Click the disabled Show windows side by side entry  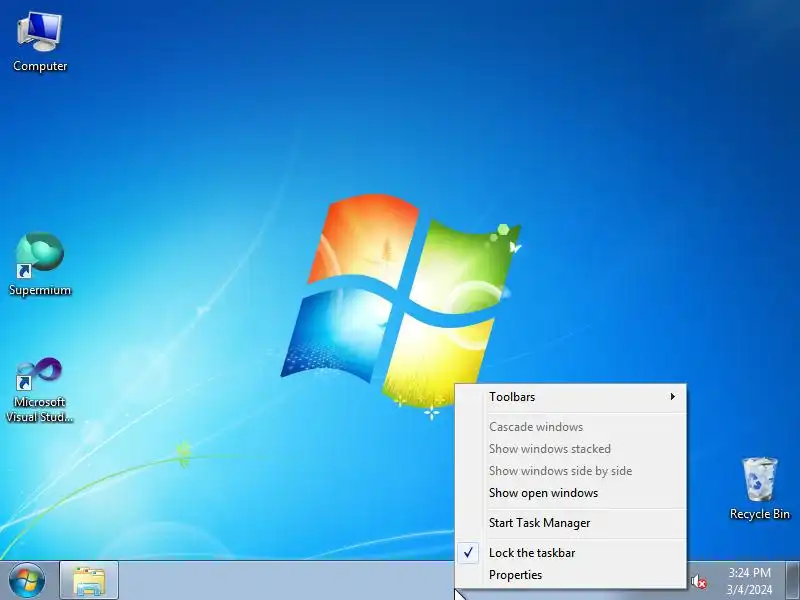point(571,471)
